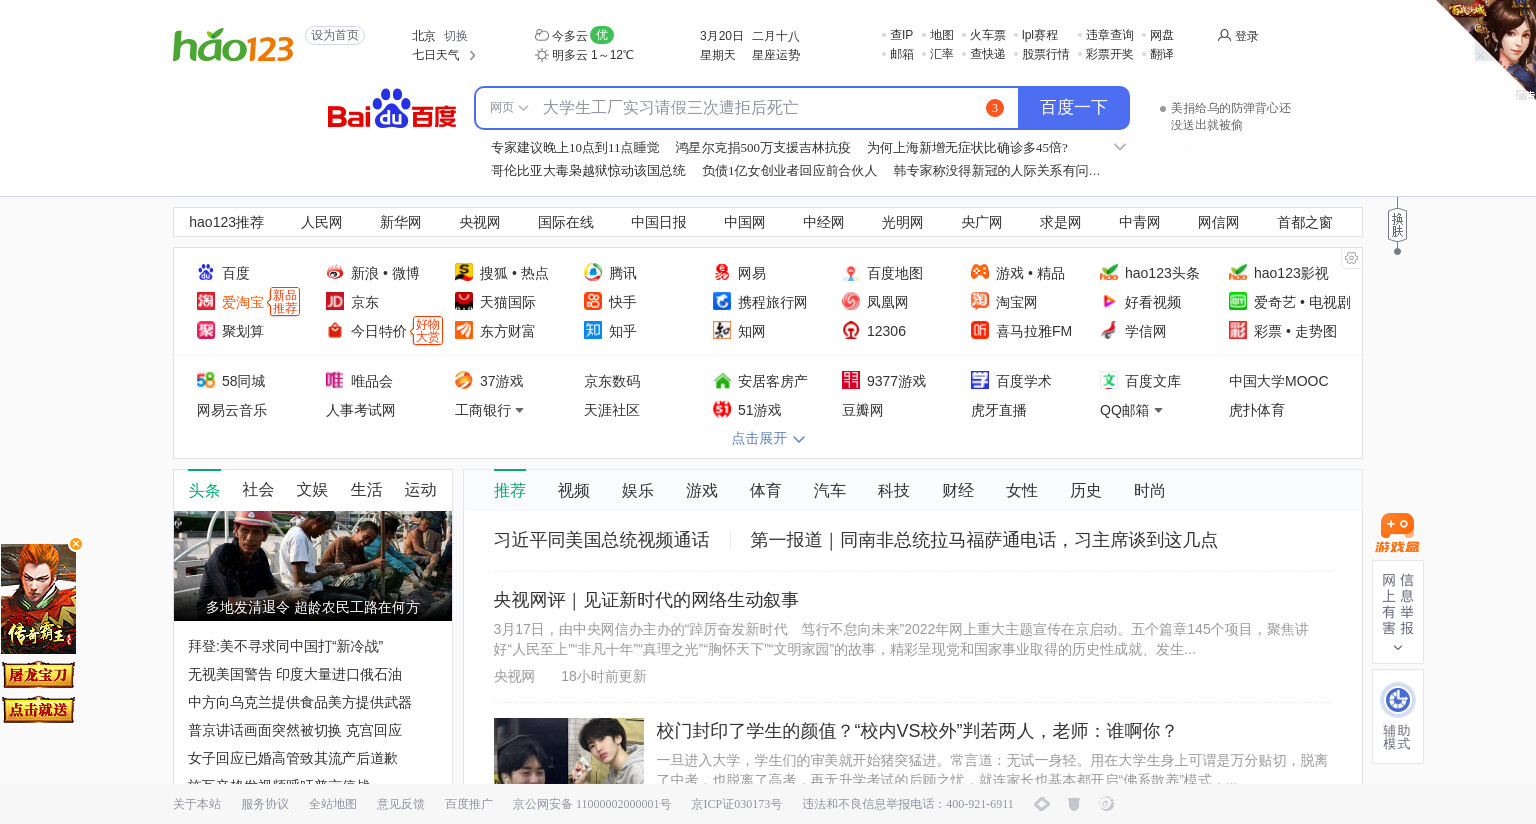Open the campus students article thumbnail
The width and height of the screenshot is (1536, 824).
click(569, 750)
